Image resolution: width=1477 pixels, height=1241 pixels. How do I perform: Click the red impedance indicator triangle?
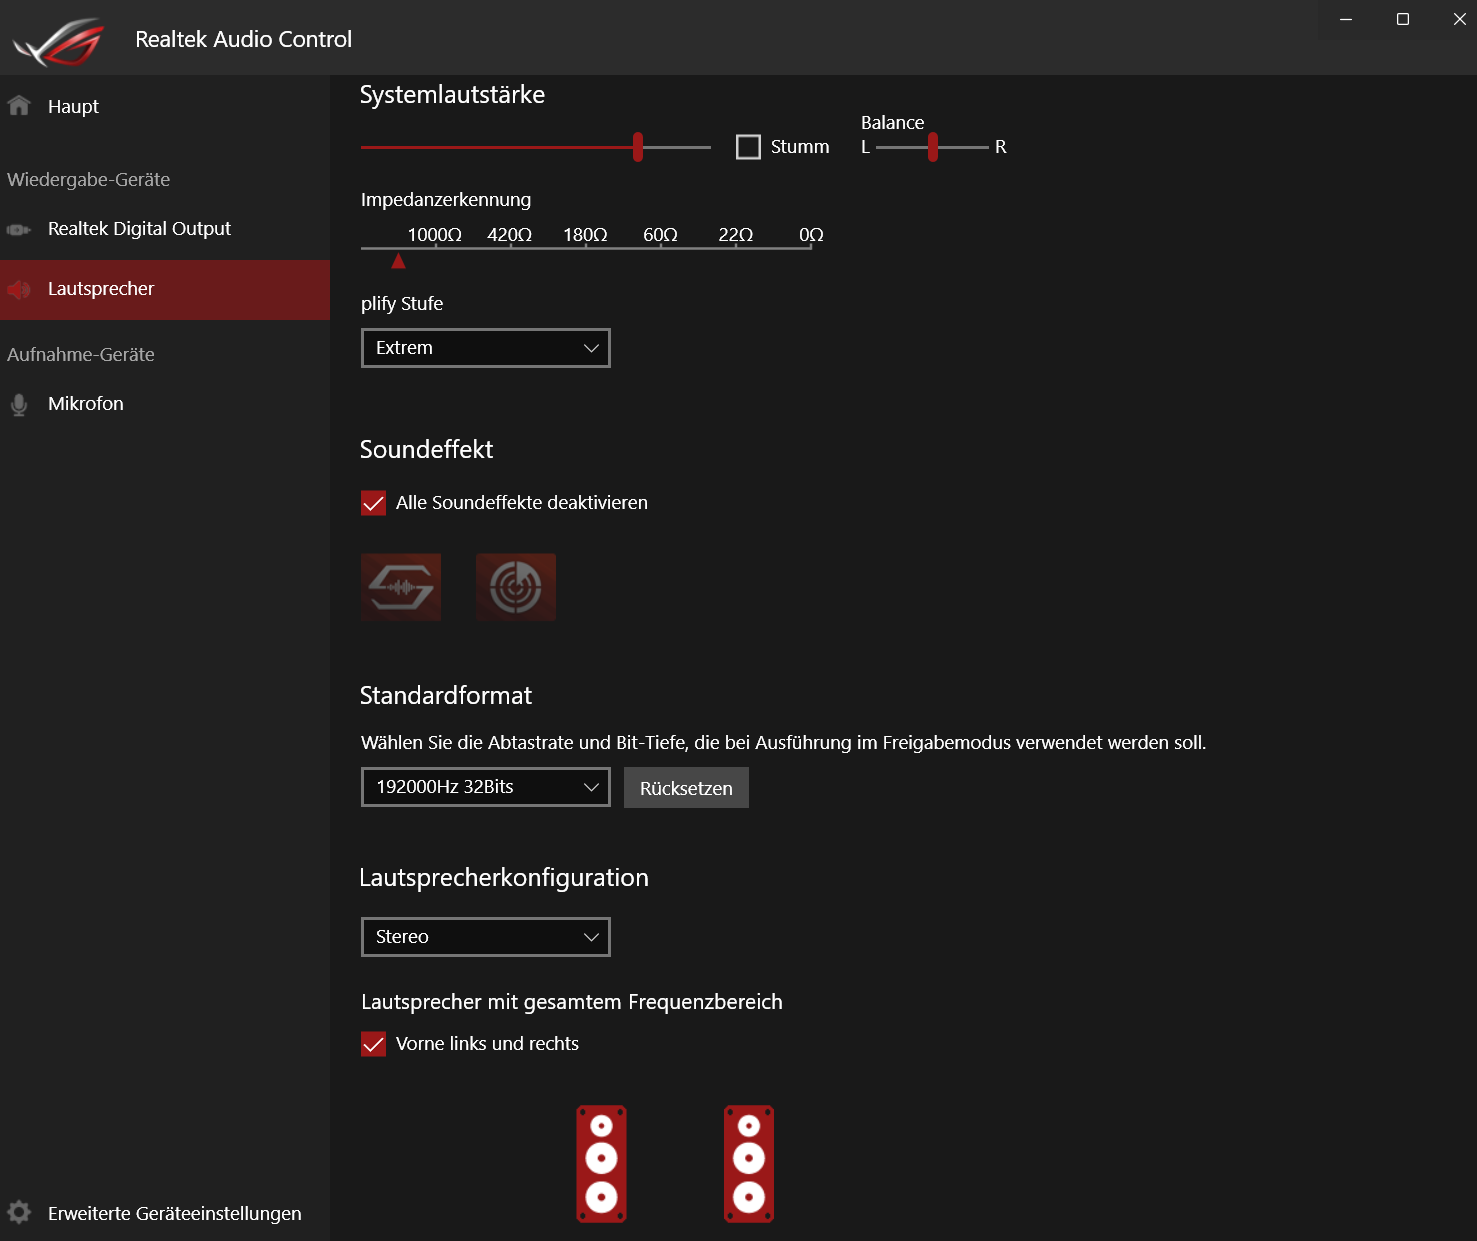pyautogui.click(x=399, y=261)
